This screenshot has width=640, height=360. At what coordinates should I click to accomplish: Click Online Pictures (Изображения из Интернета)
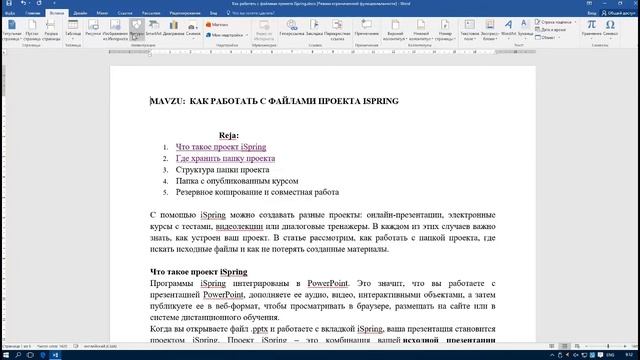[x=115, y=30]
